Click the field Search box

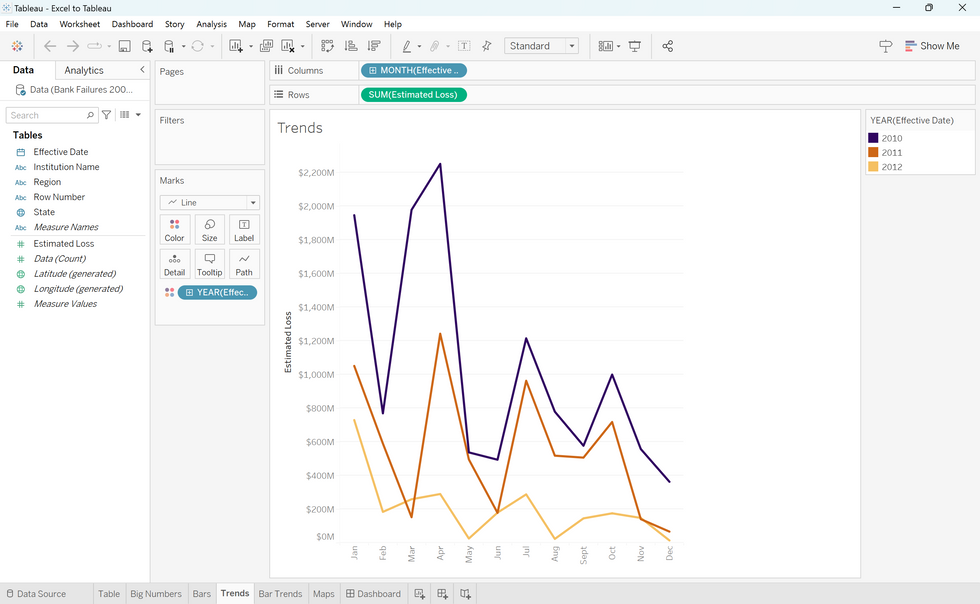pyautogui.click(x=52, y=115)
